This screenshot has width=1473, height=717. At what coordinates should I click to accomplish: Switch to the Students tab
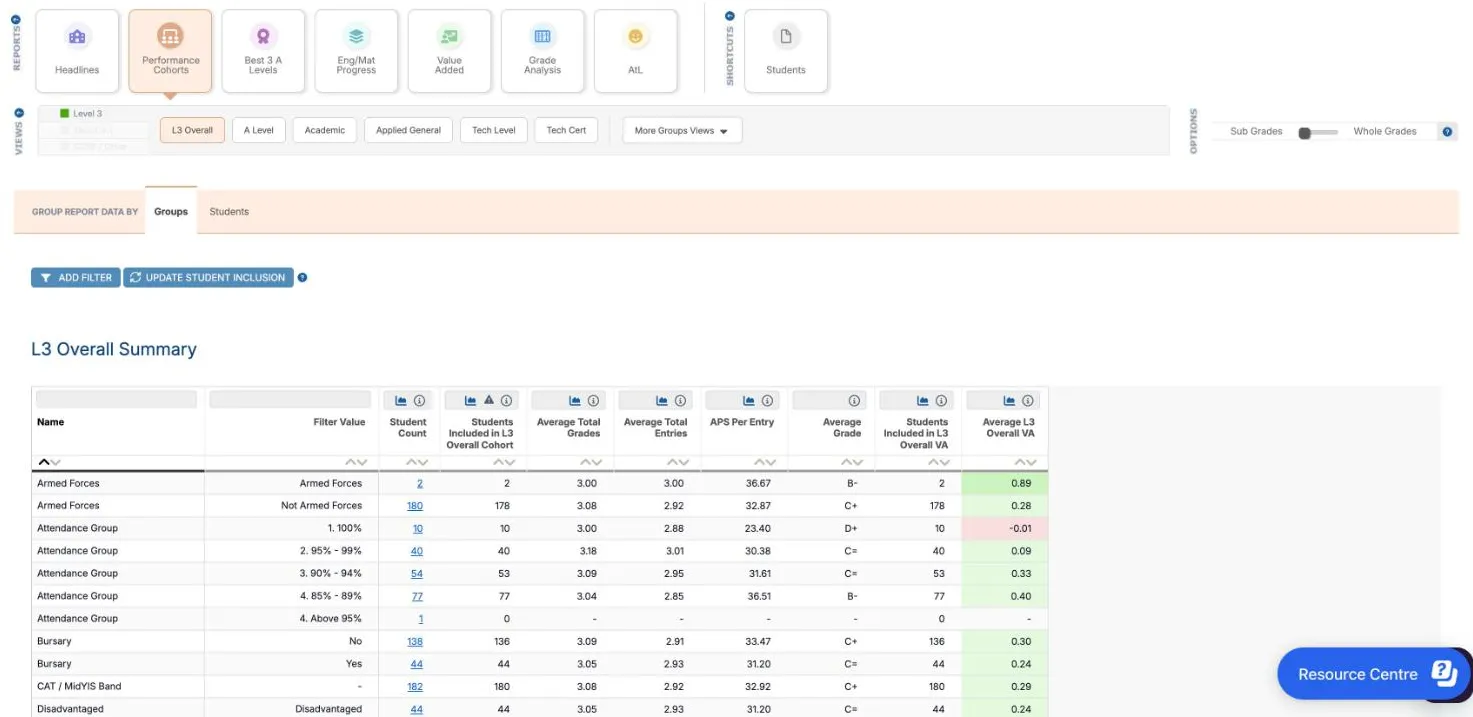pyautogui.click(x=229, y=211)
